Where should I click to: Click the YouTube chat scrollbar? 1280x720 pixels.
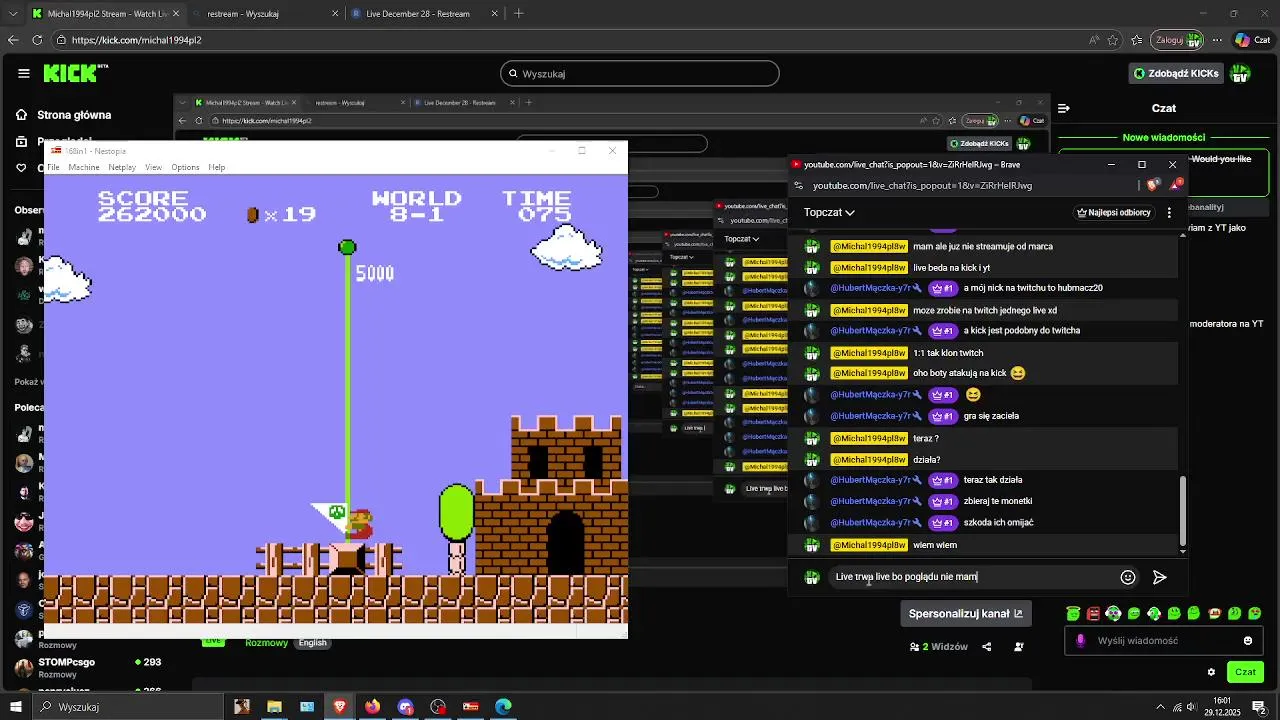1183,512
